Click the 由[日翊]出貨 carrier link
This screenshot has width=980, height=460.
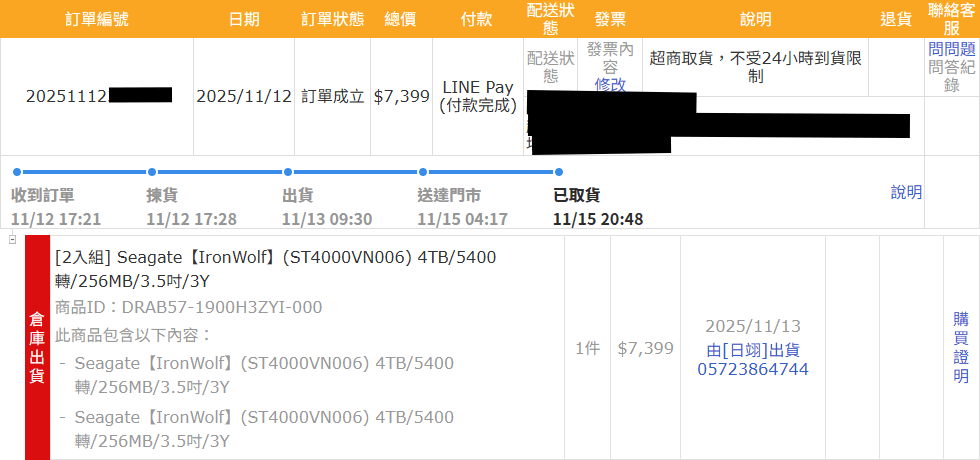pyautogui.click(x=752, y=350)
